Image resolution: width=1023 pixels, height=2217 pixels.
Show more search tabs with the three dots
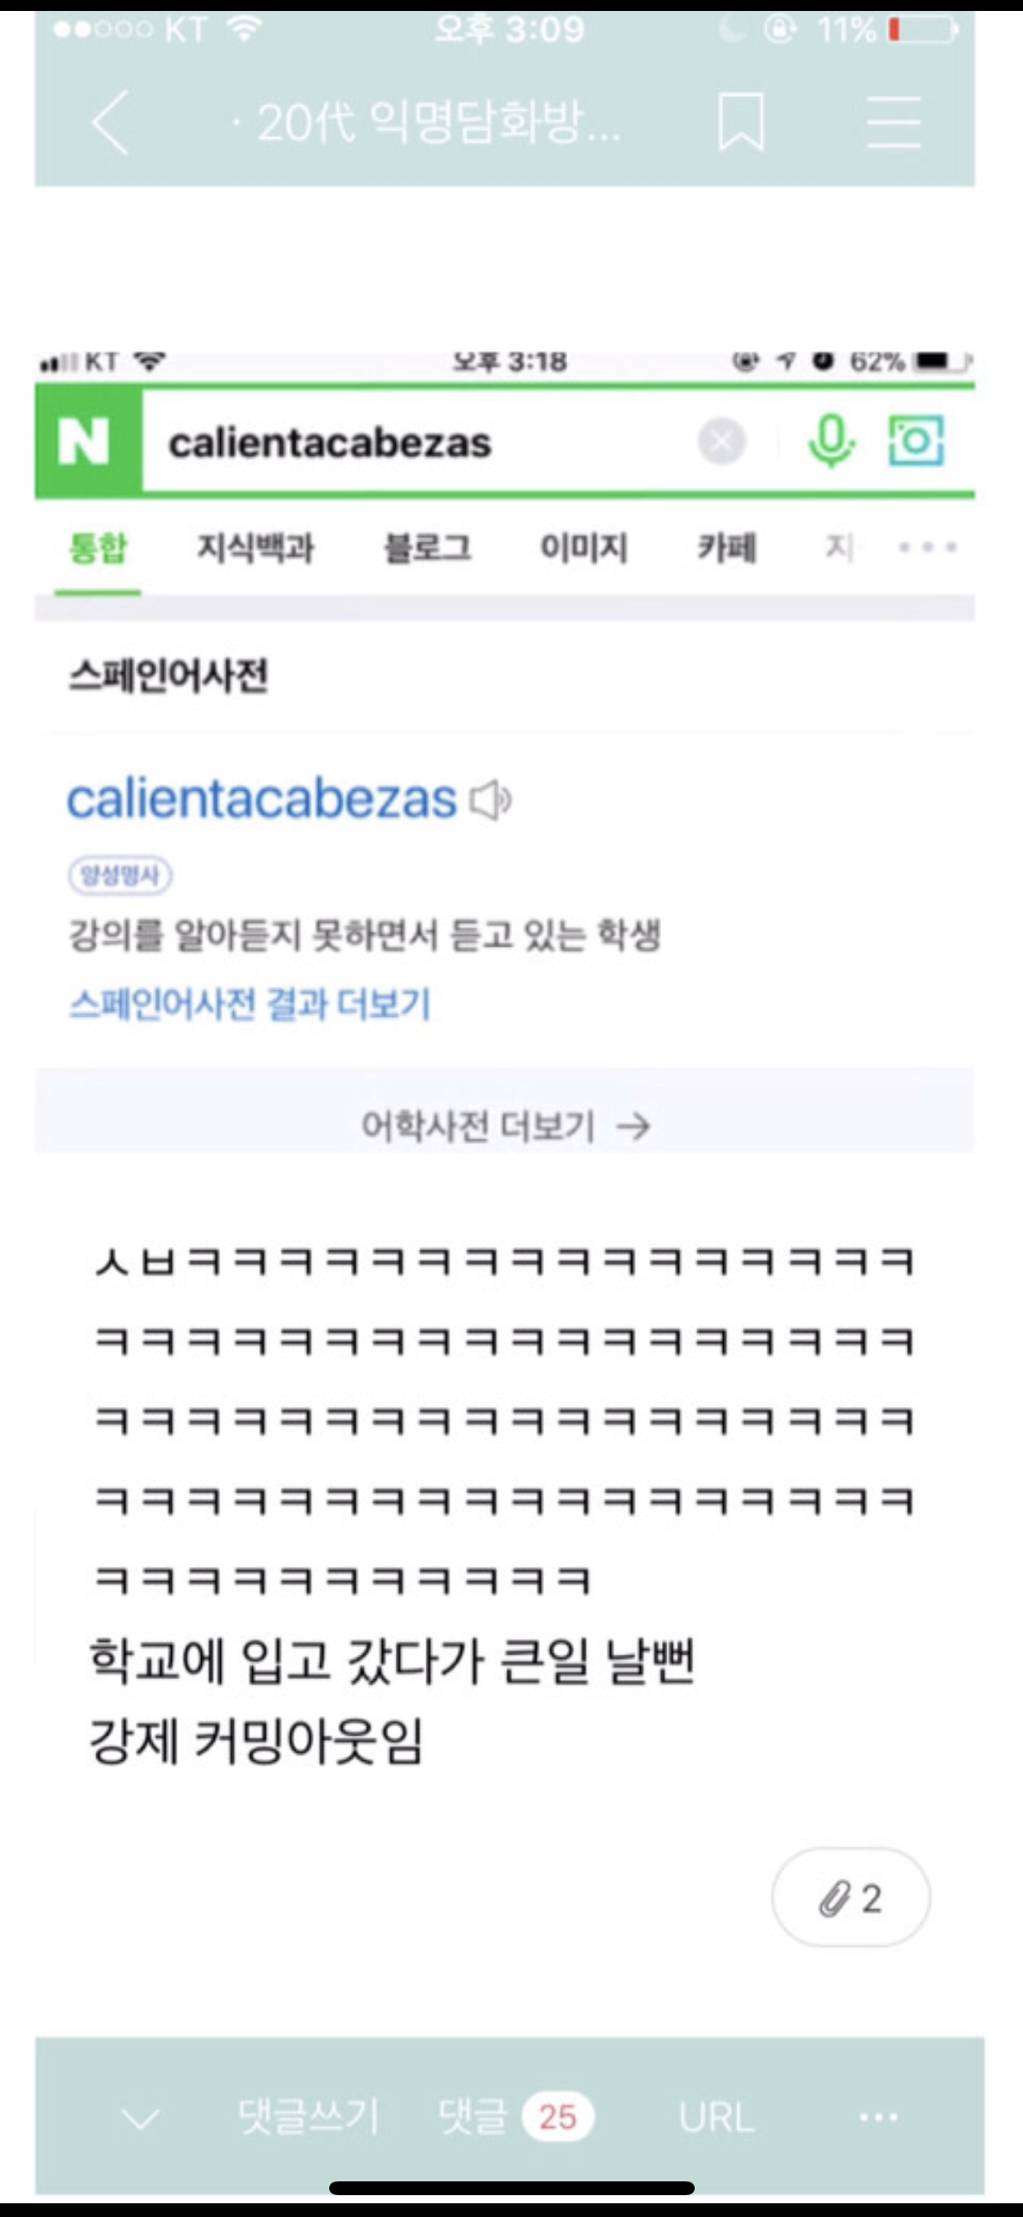point(927,547)
